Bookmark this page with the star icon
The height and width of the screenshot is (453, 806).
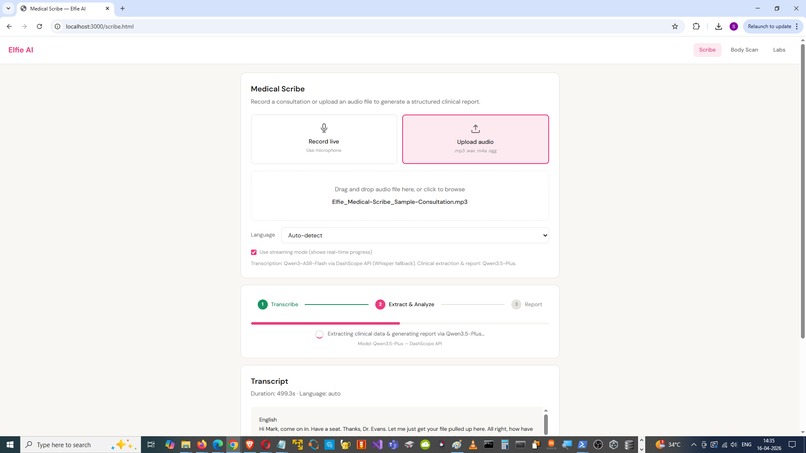675,26
